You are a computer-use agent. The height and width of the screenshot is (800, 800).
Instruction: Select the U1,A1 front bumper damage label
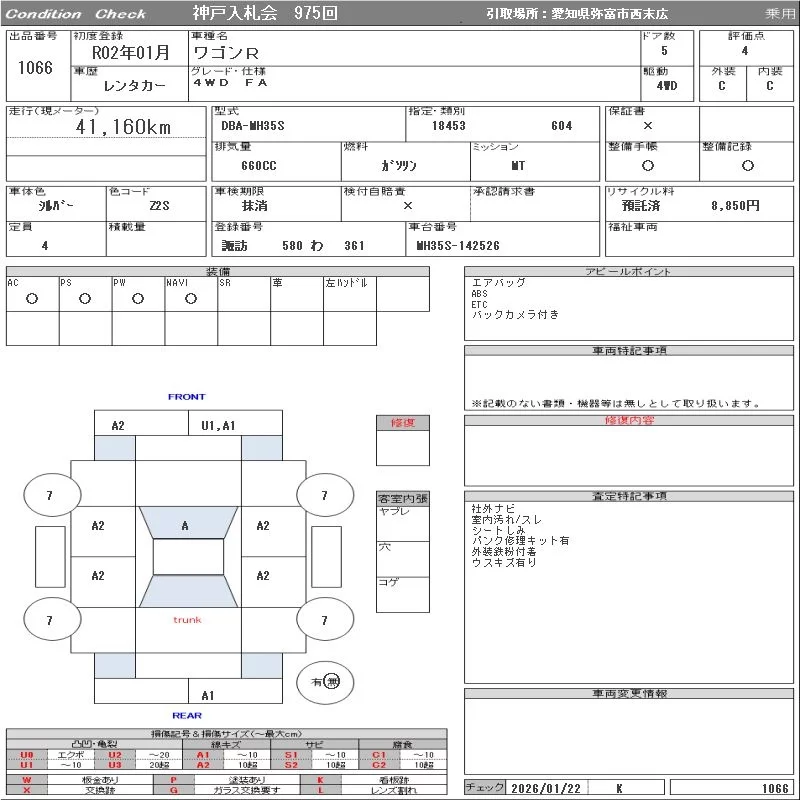pyautogui.click(x=219, y=425)
